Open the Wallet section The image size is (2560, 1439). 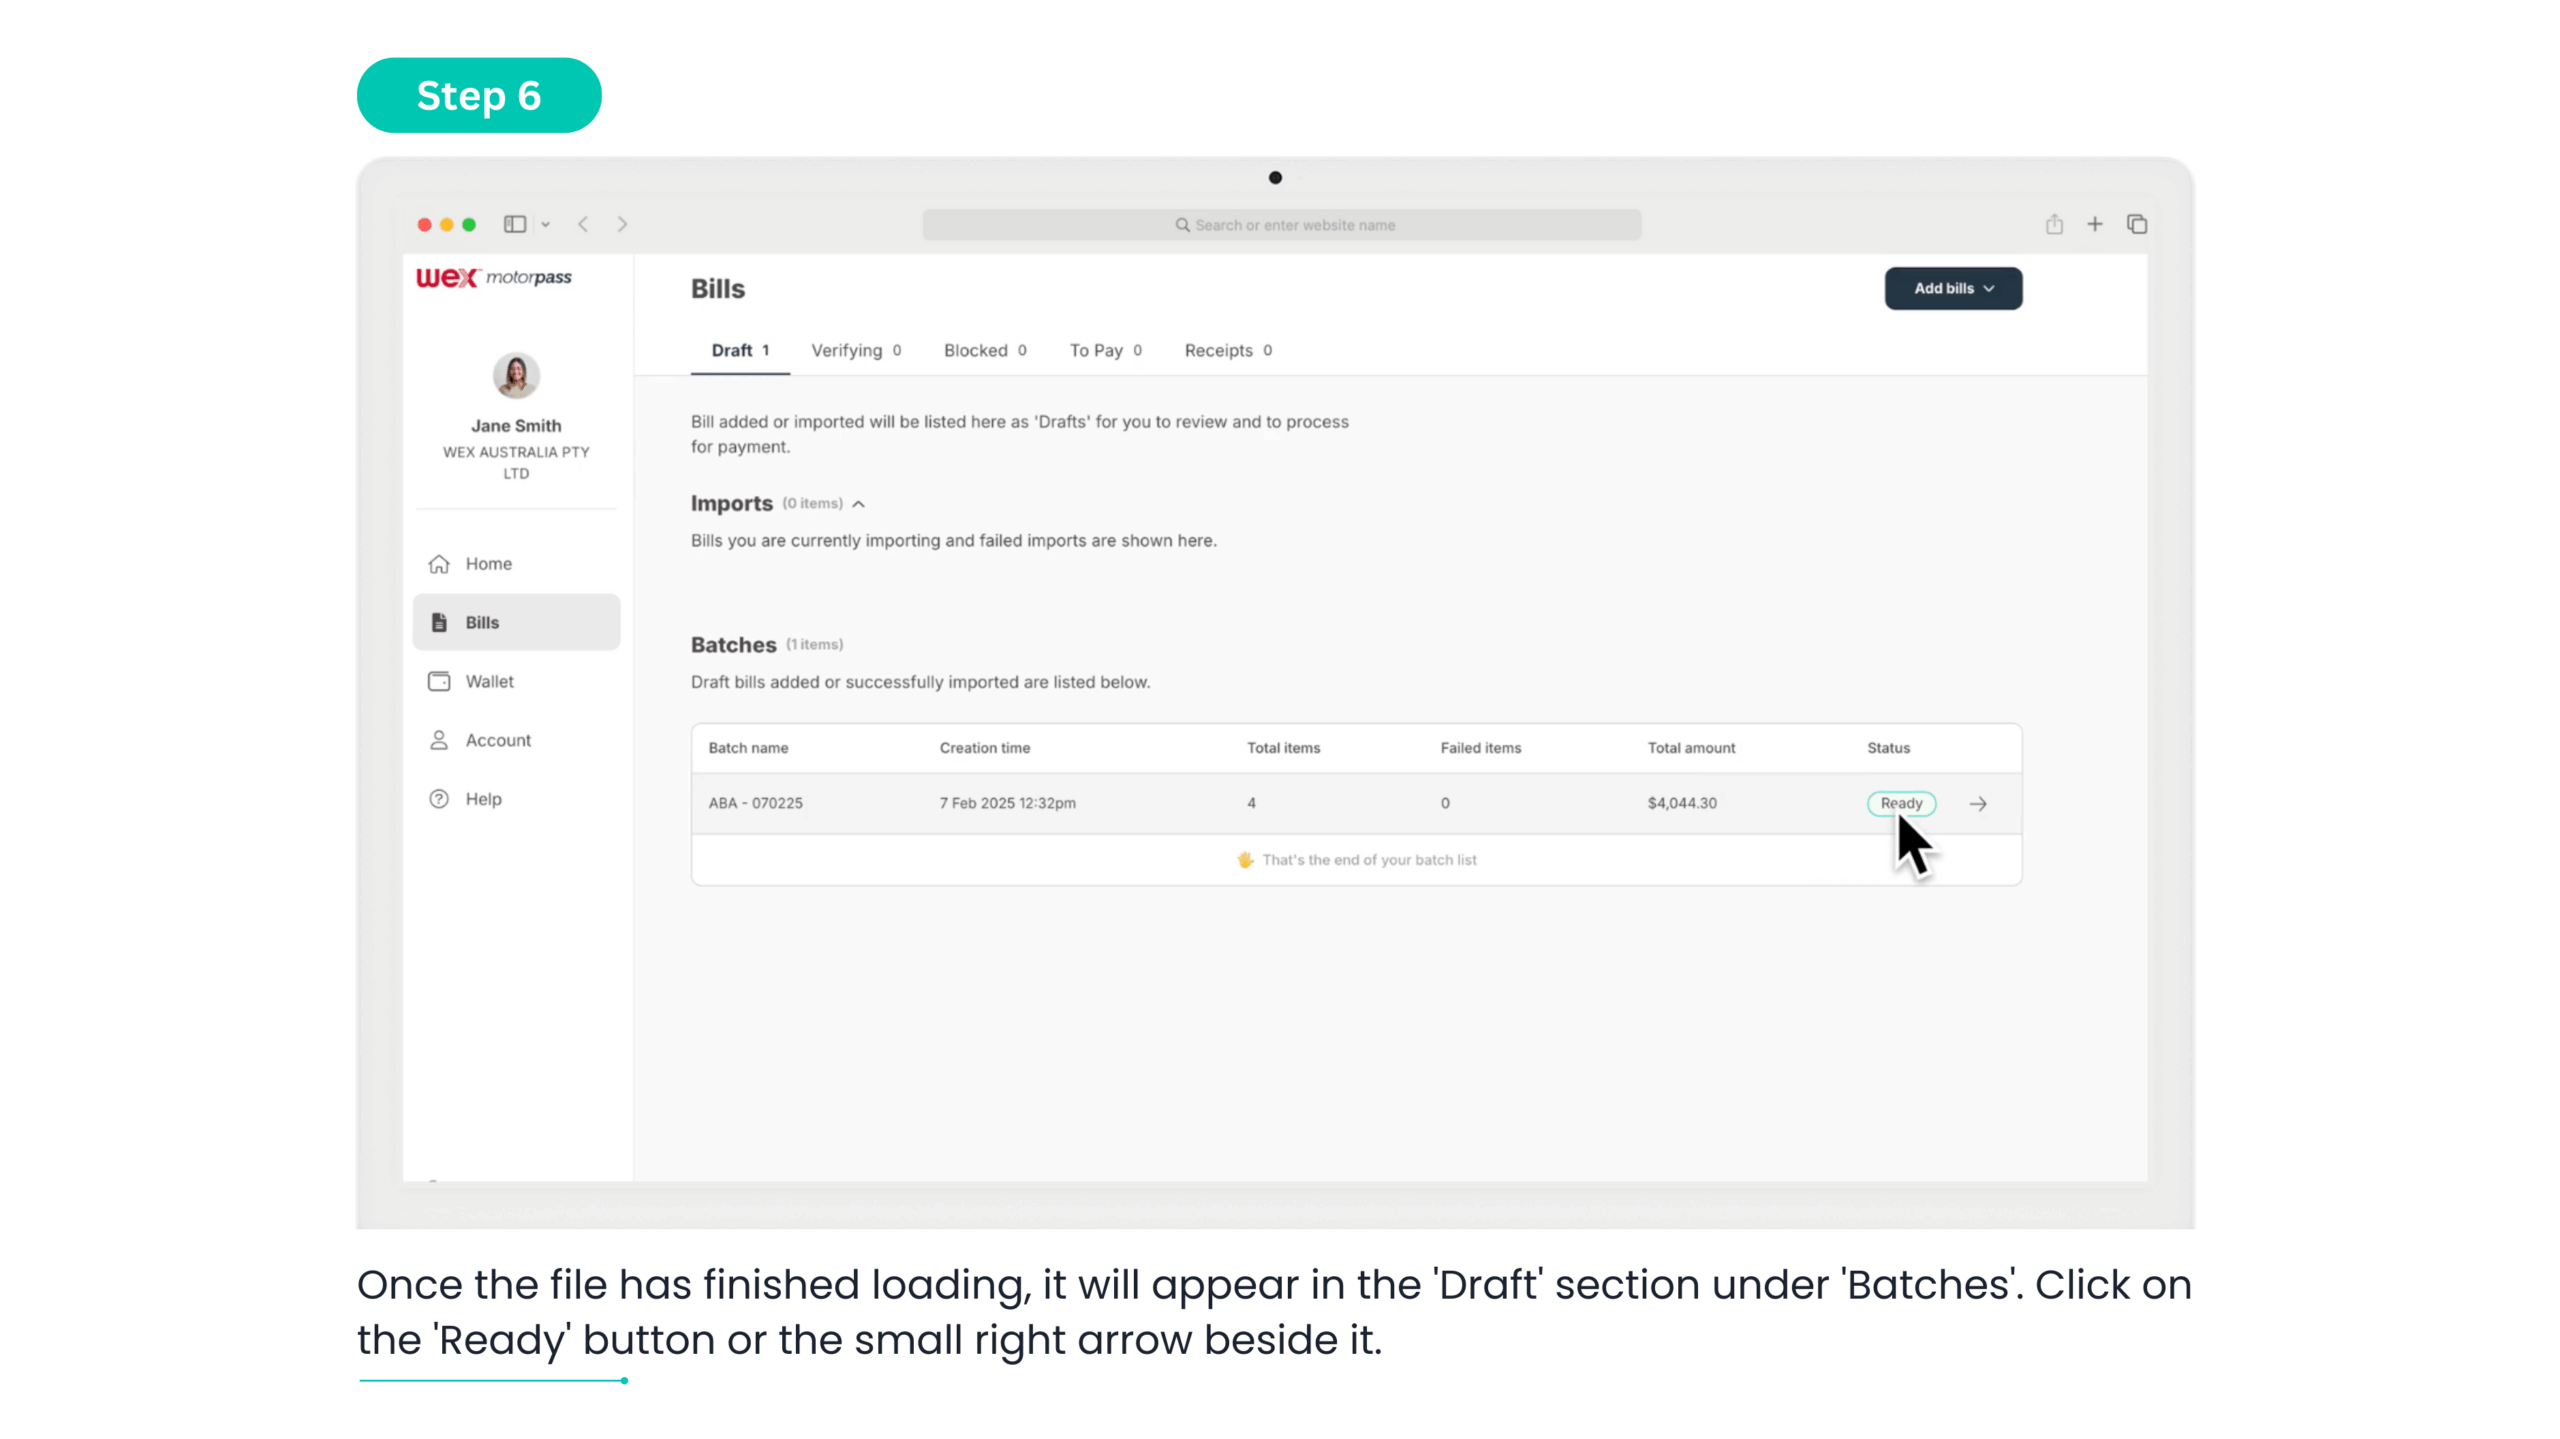[489, 681]
